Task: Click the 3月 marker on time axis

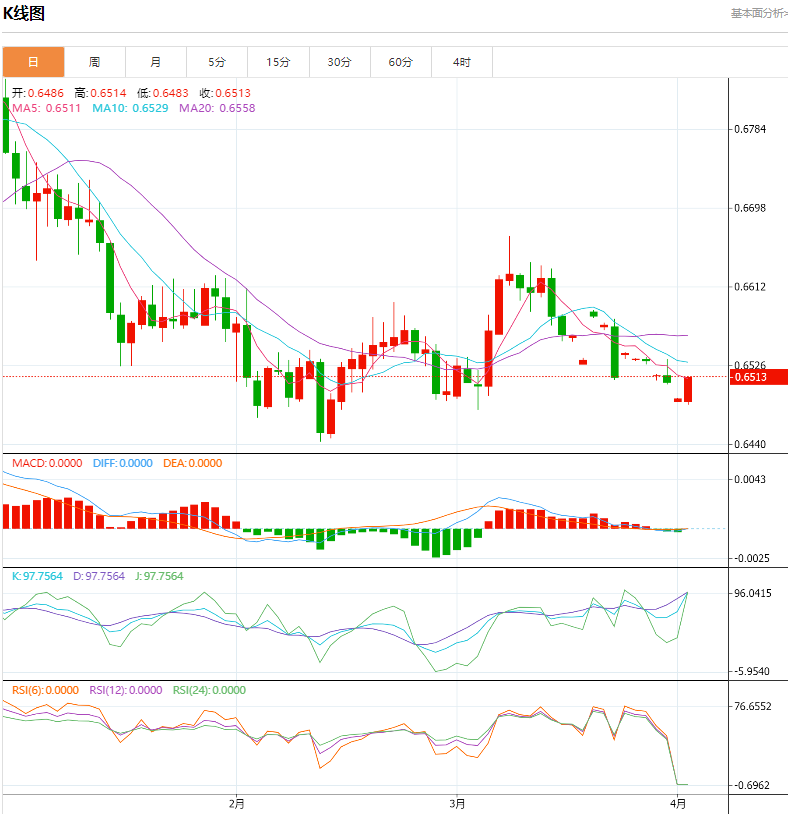Action: [457, 803]
